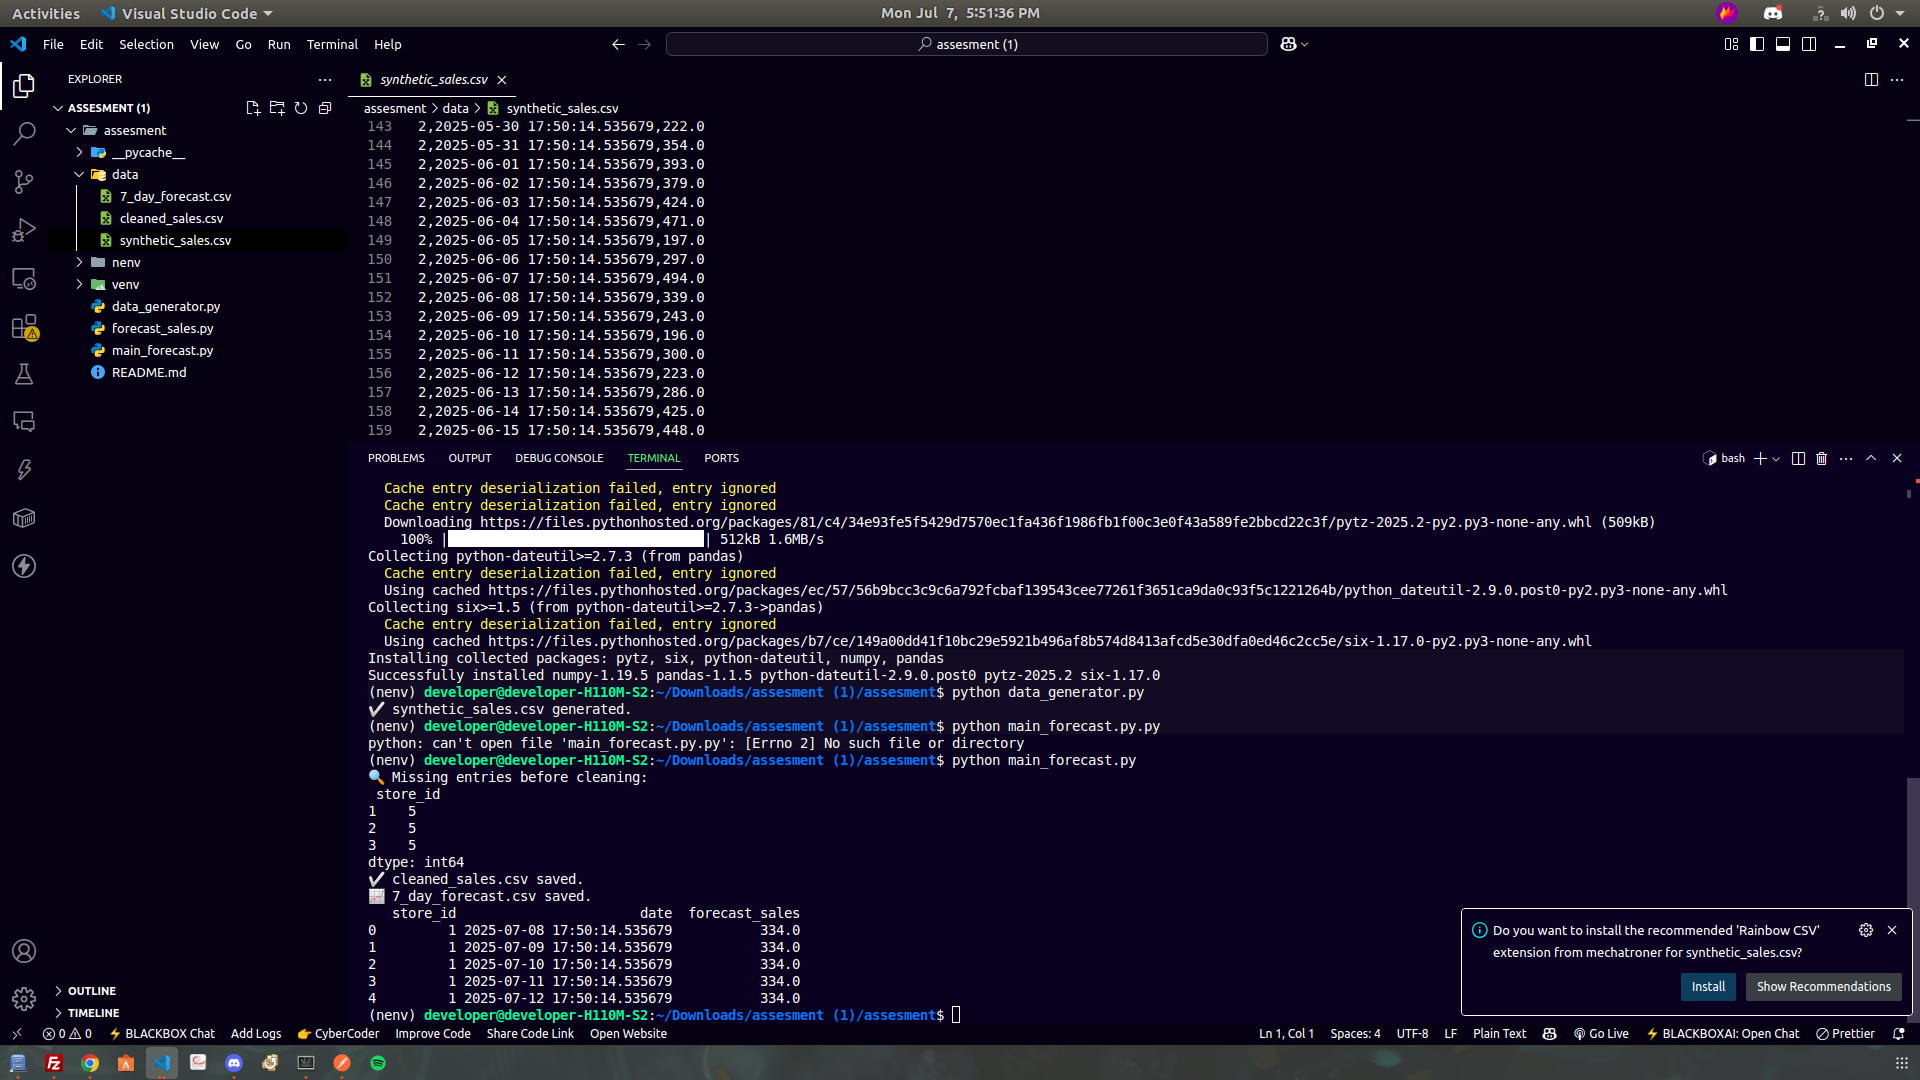Screen dimensions: 1920x1080
Task: Click Show Recommendations button
Action: tap(1823, 986)
